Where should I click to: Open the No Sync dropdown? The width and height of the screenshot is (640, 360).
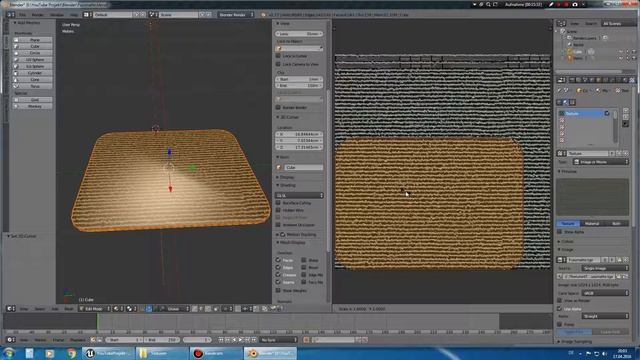(x=279, y=340)
